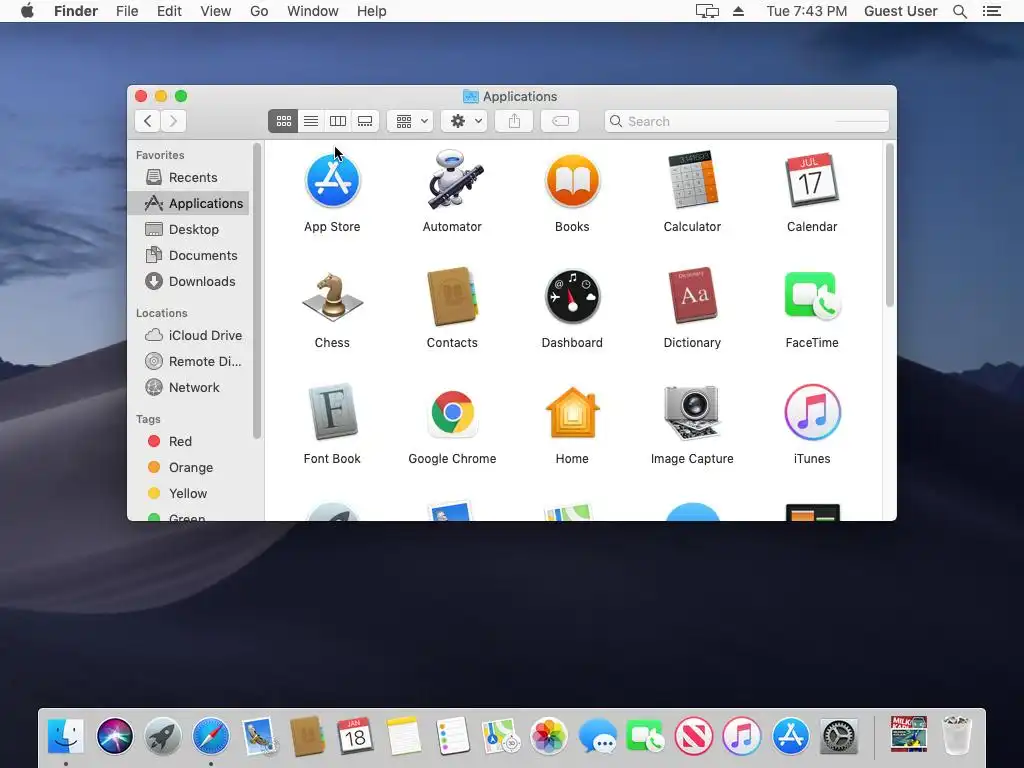Switch to gallery view
1024x768 pixels.
pyautogui.click(x=365, y=121)
